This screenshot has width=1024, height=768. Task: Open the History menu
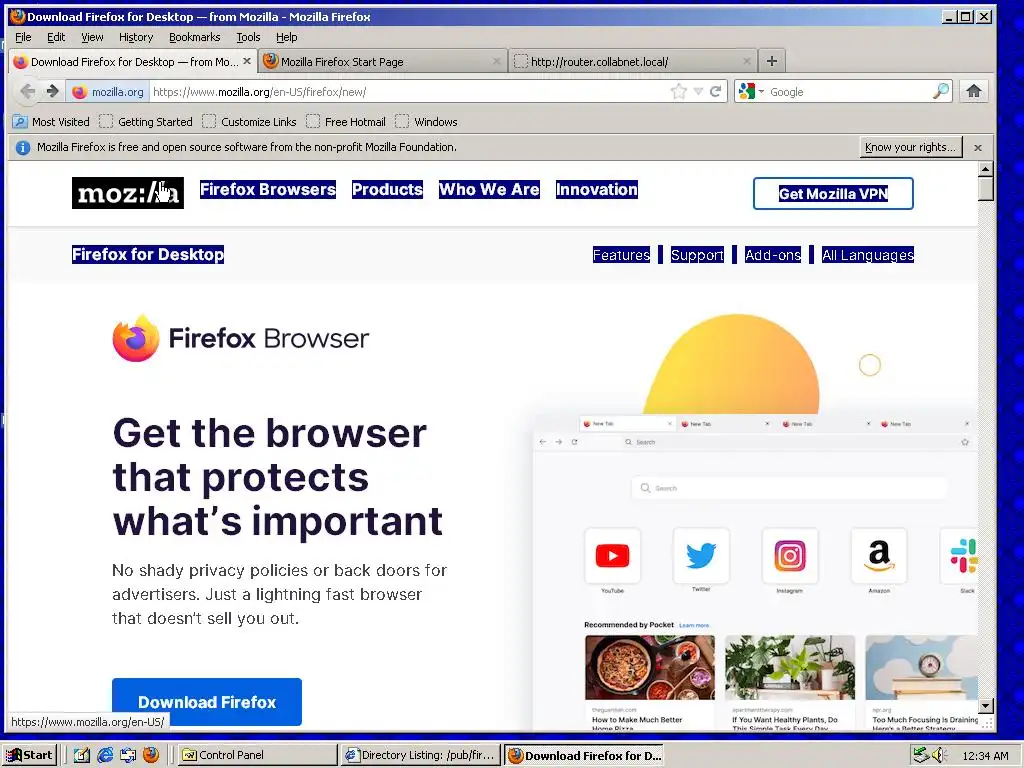point(136,37)
